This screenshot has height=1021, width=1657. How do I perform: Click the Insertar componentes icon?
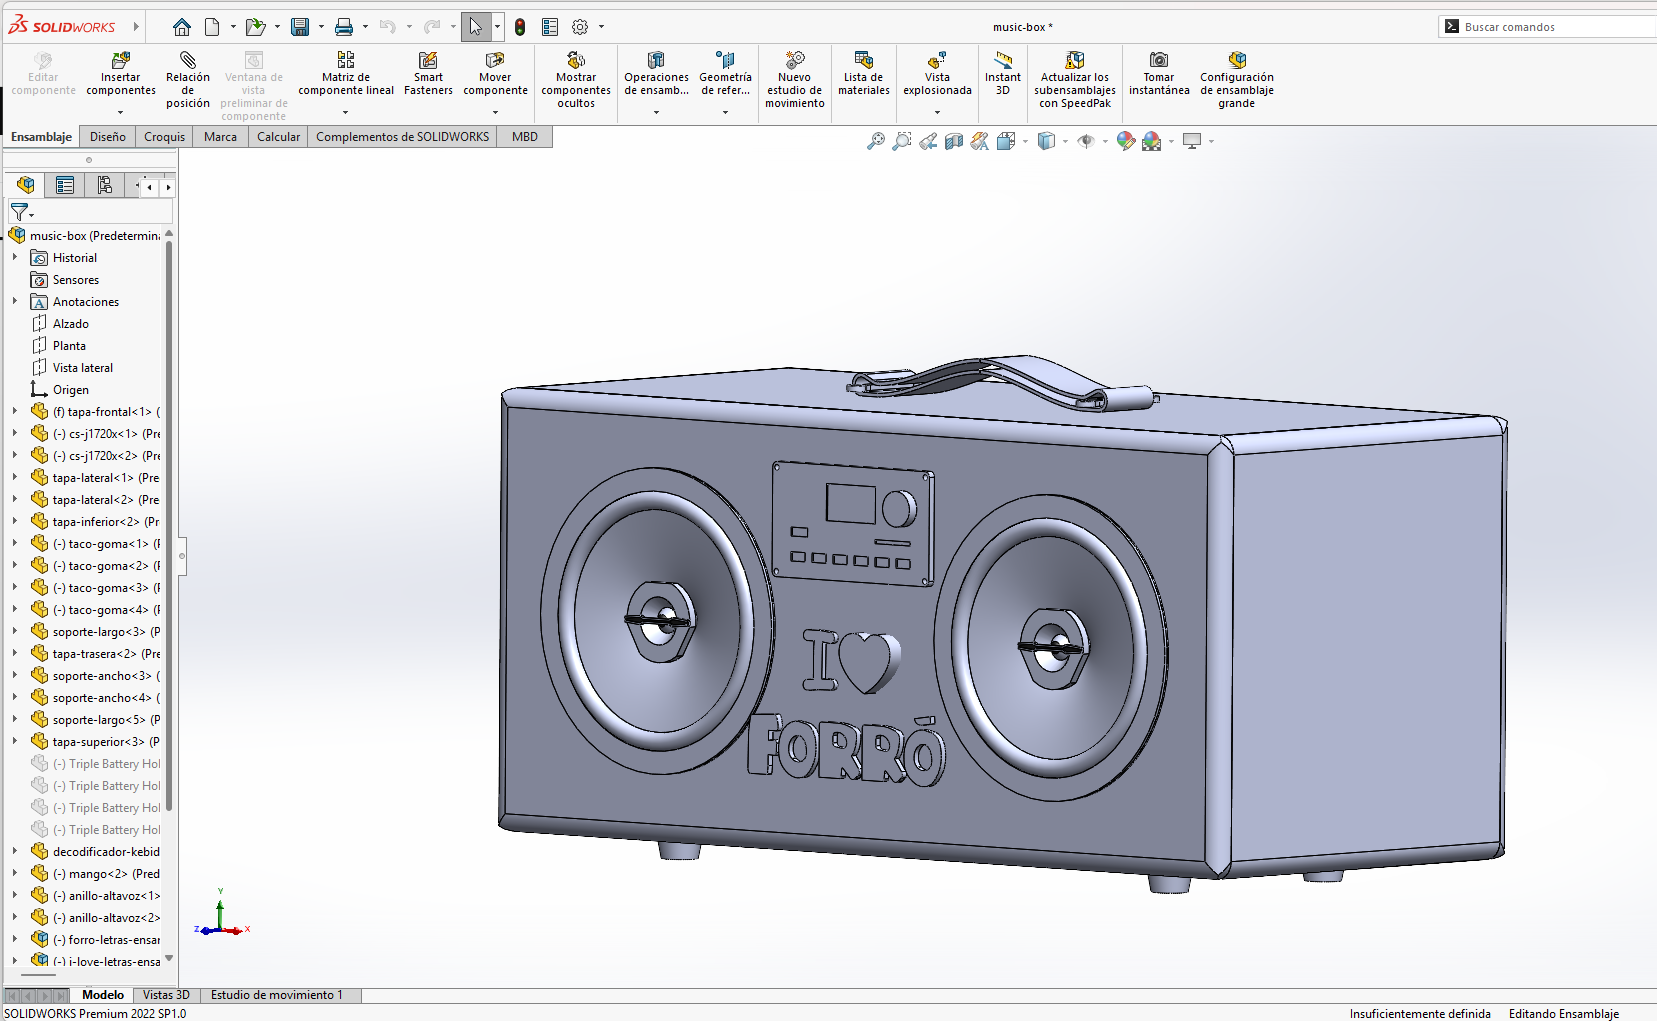(x=121, y=61)
